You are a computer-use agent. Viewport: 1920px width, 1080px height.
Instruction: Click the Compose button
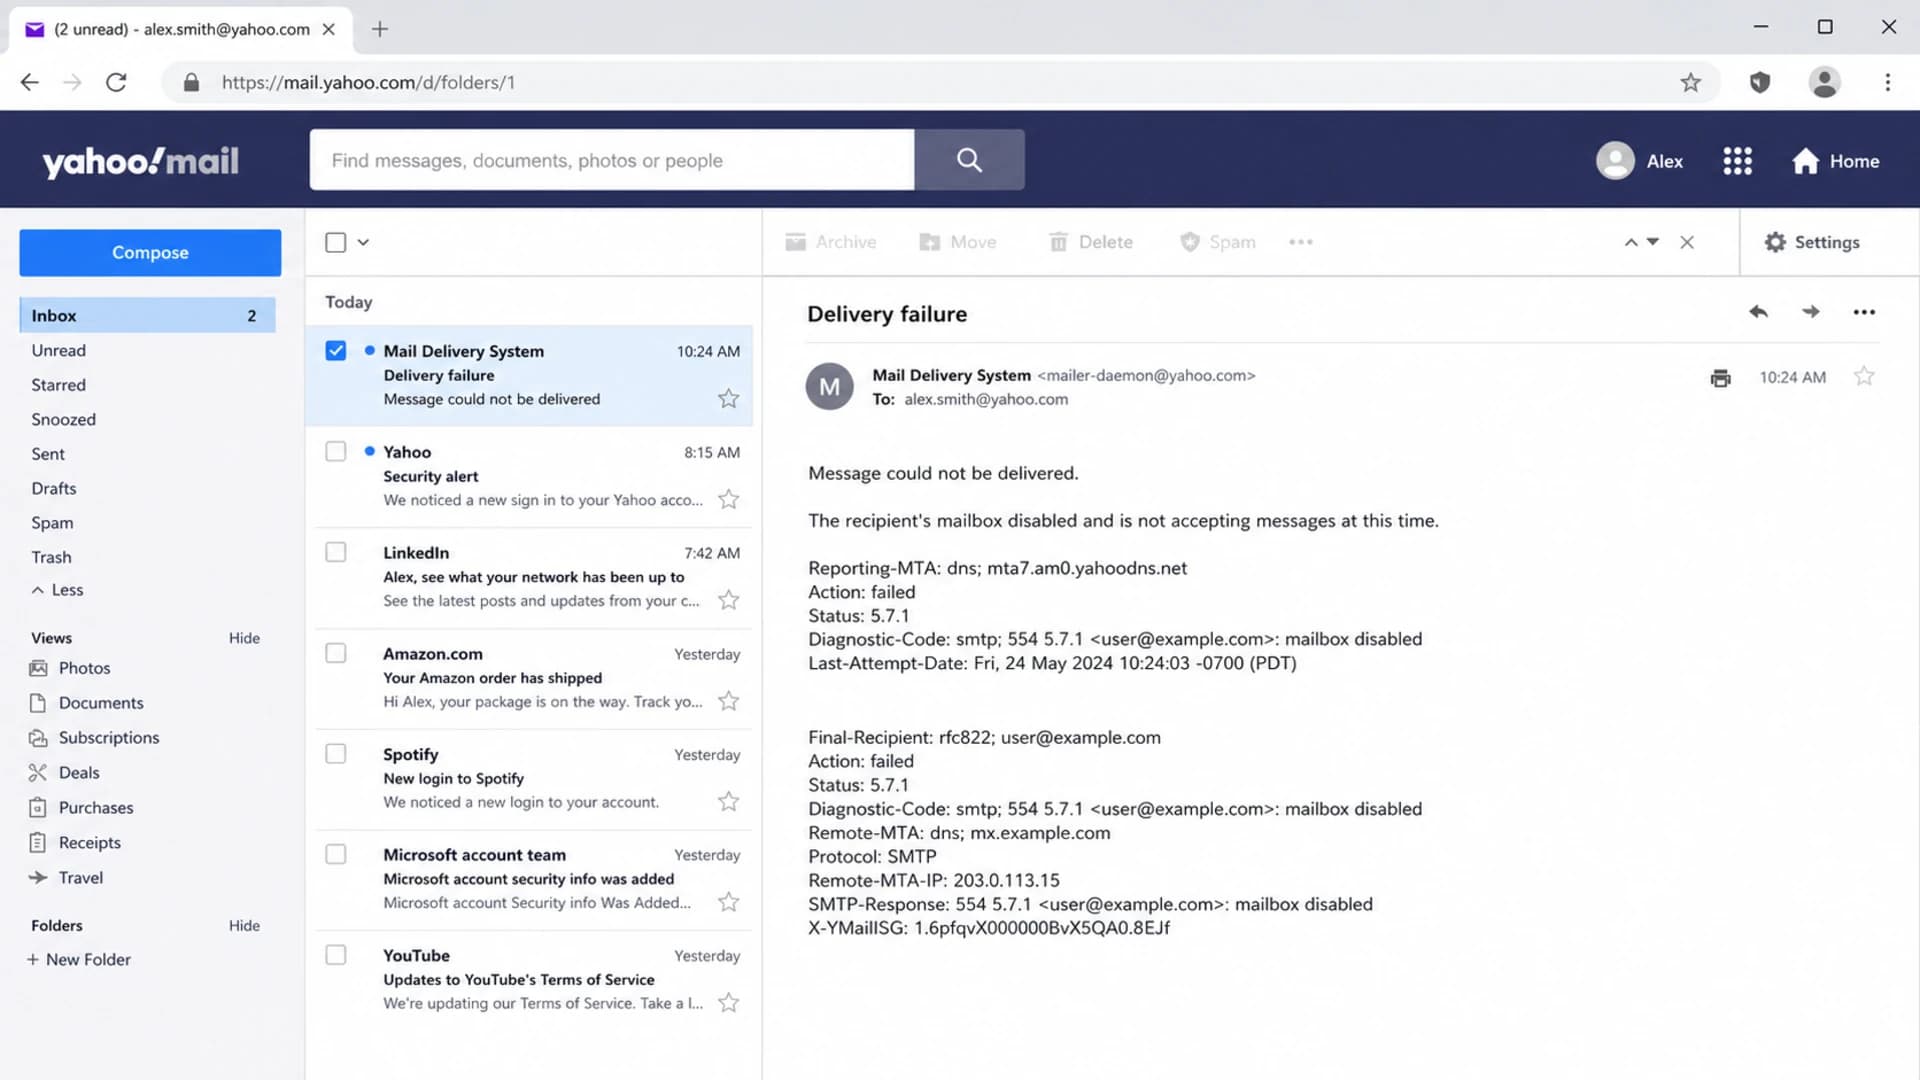[150, 252]
